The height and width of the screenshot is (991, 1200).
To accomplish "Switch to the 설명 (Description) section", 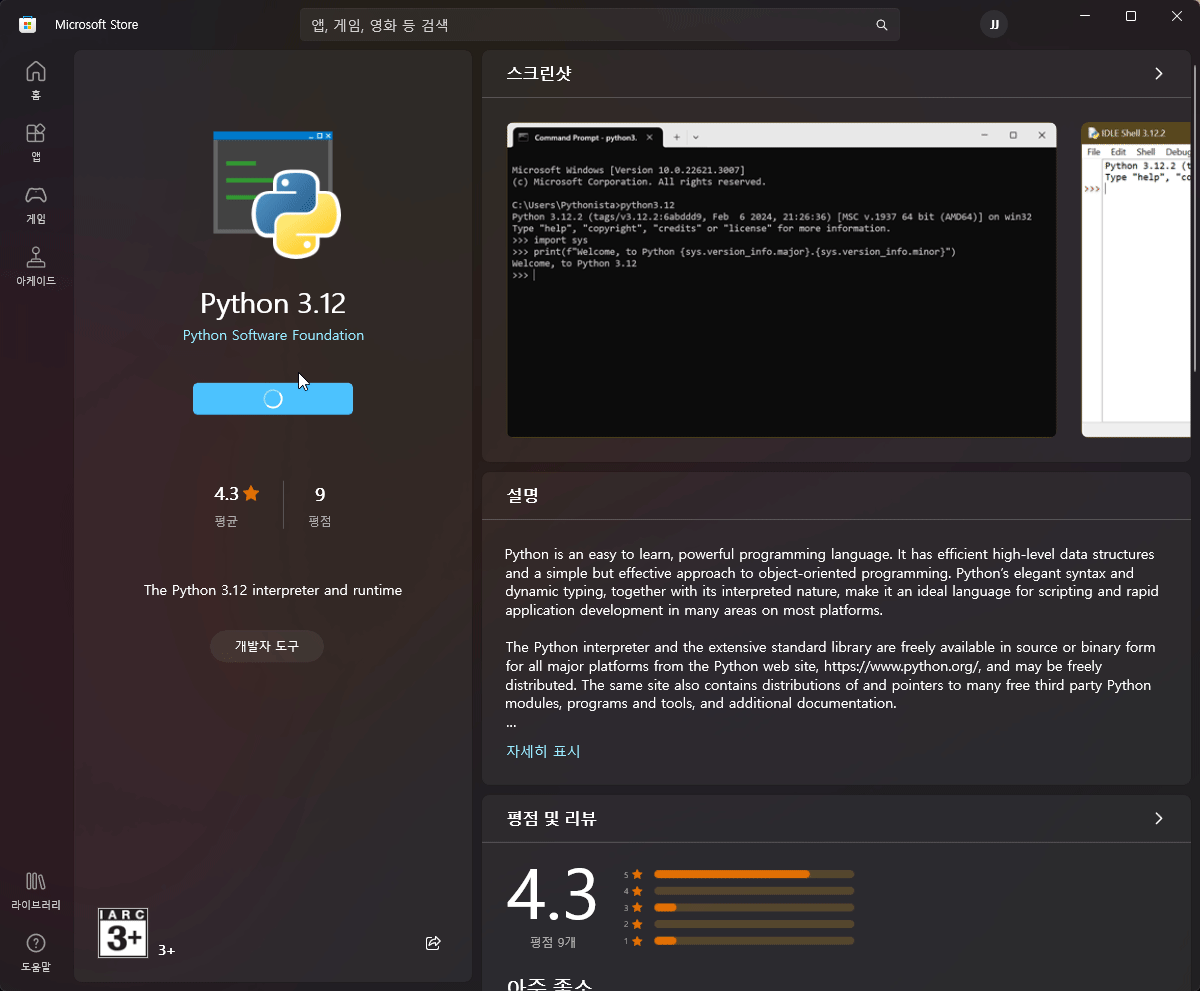I will tap(522, 495).
